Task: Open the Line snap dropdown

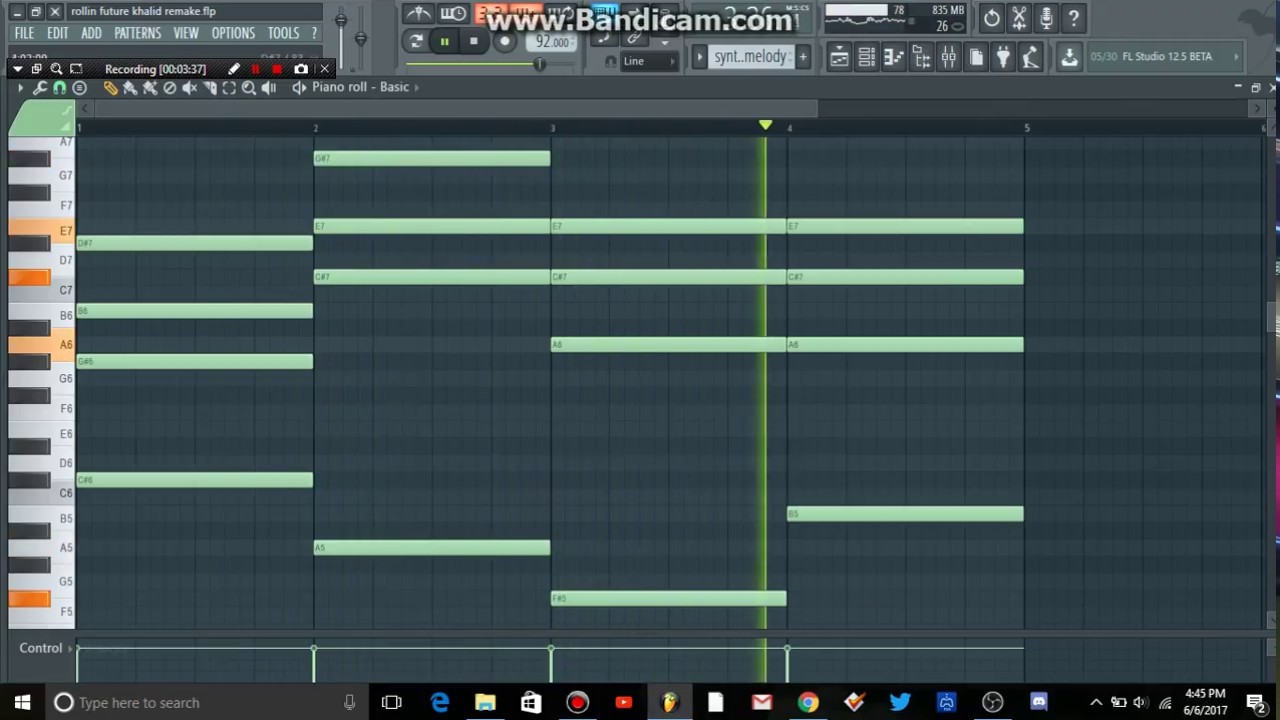Action: point(646,61)
